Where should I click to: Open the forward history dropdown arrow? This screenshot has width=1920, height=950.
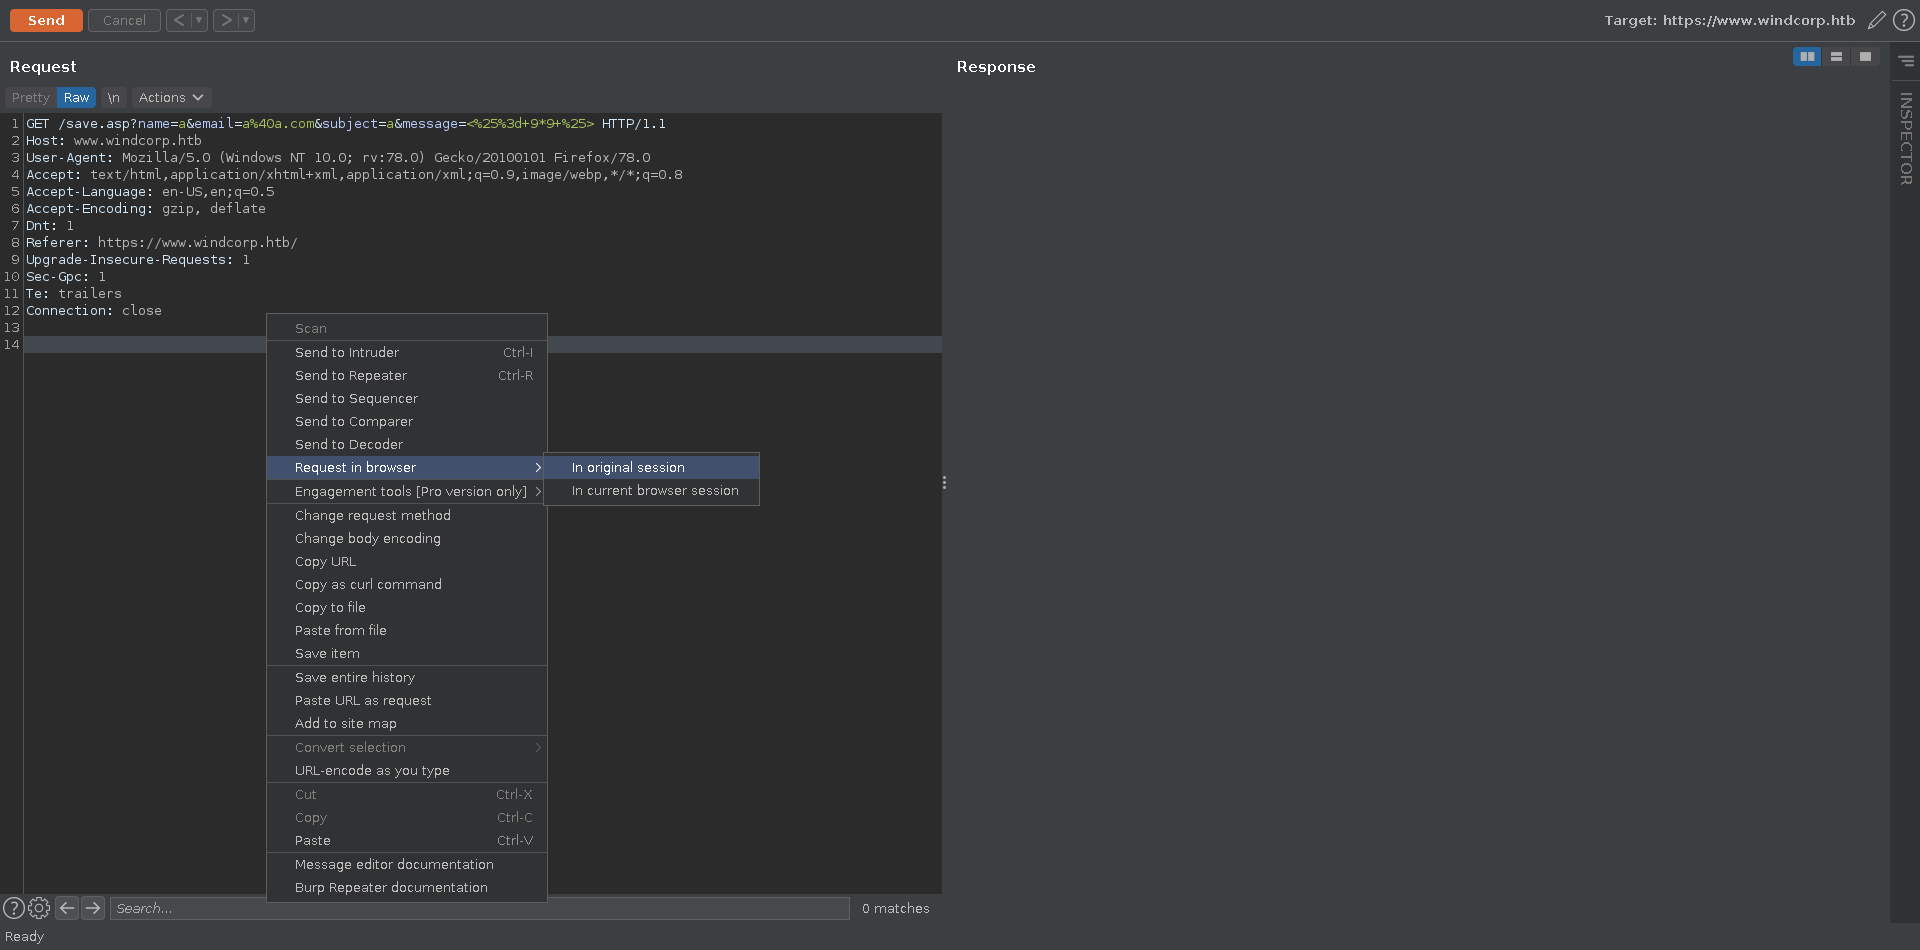tap(246, 20)
